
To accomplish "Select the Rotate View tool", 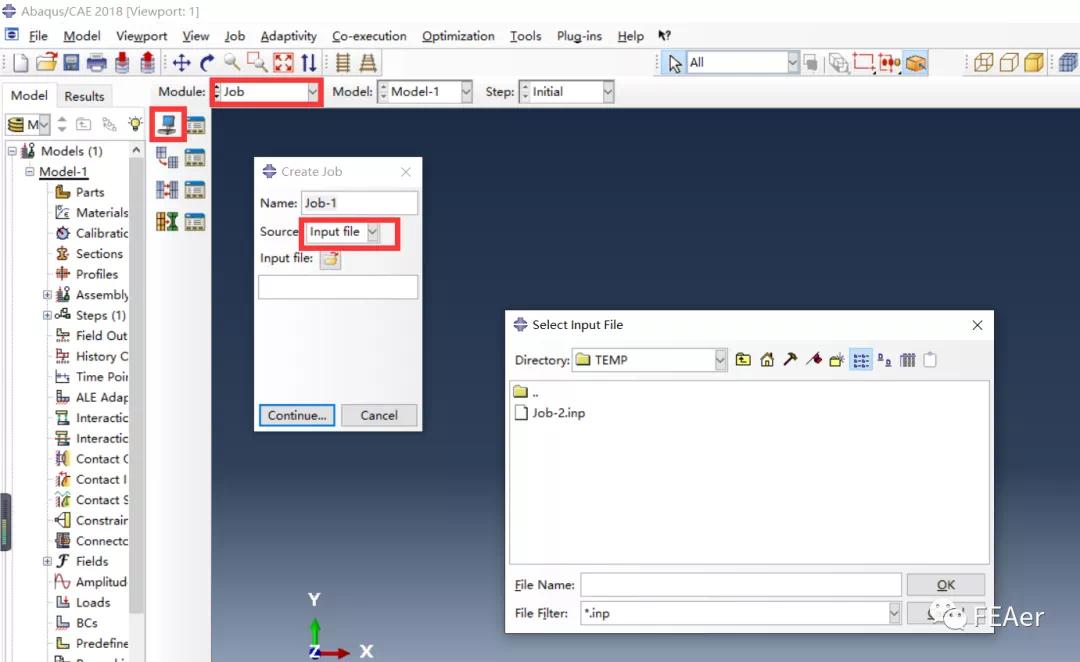I will tap(207, 63).
